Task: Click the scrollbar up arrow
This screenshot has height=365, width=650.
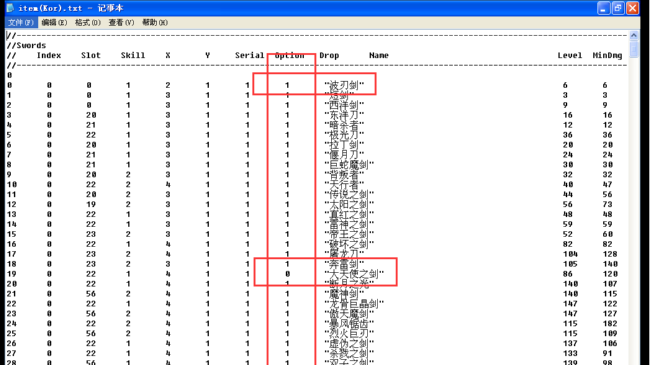Action: pyautogui.click(x=633, y=36)
